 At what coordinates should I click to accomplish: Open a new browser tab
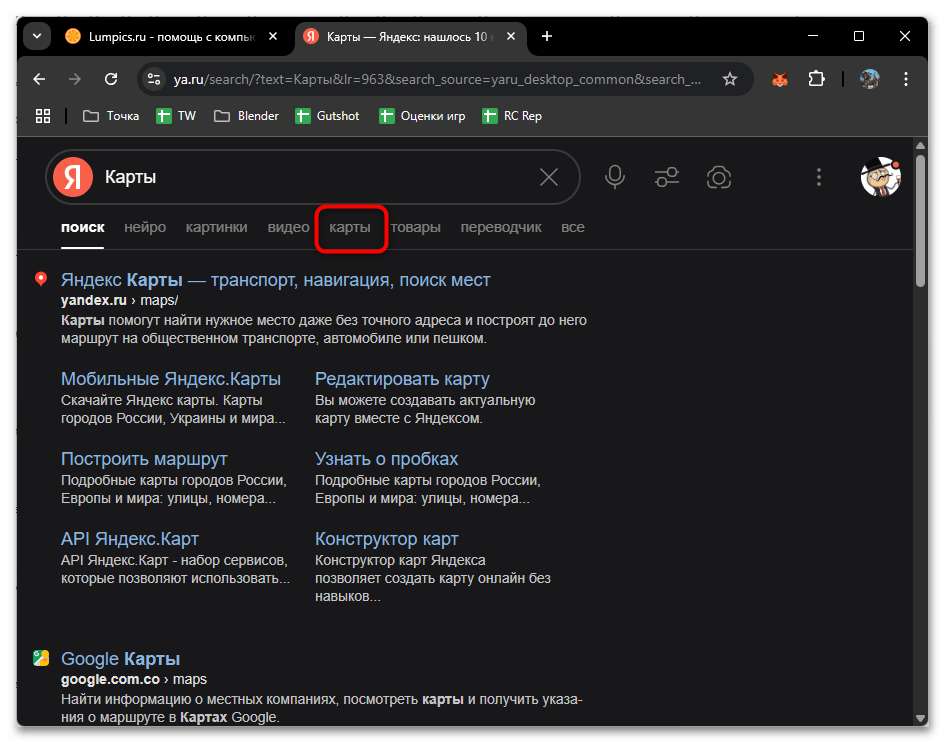[547, 36]
